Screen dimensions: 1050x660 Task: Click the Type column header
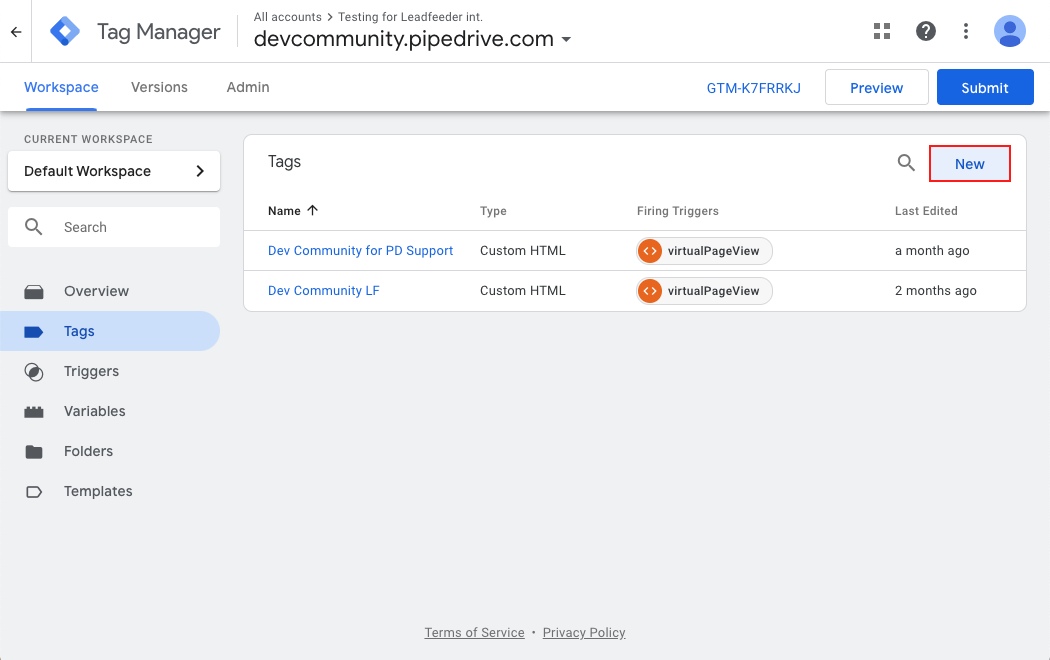[493, 211]
